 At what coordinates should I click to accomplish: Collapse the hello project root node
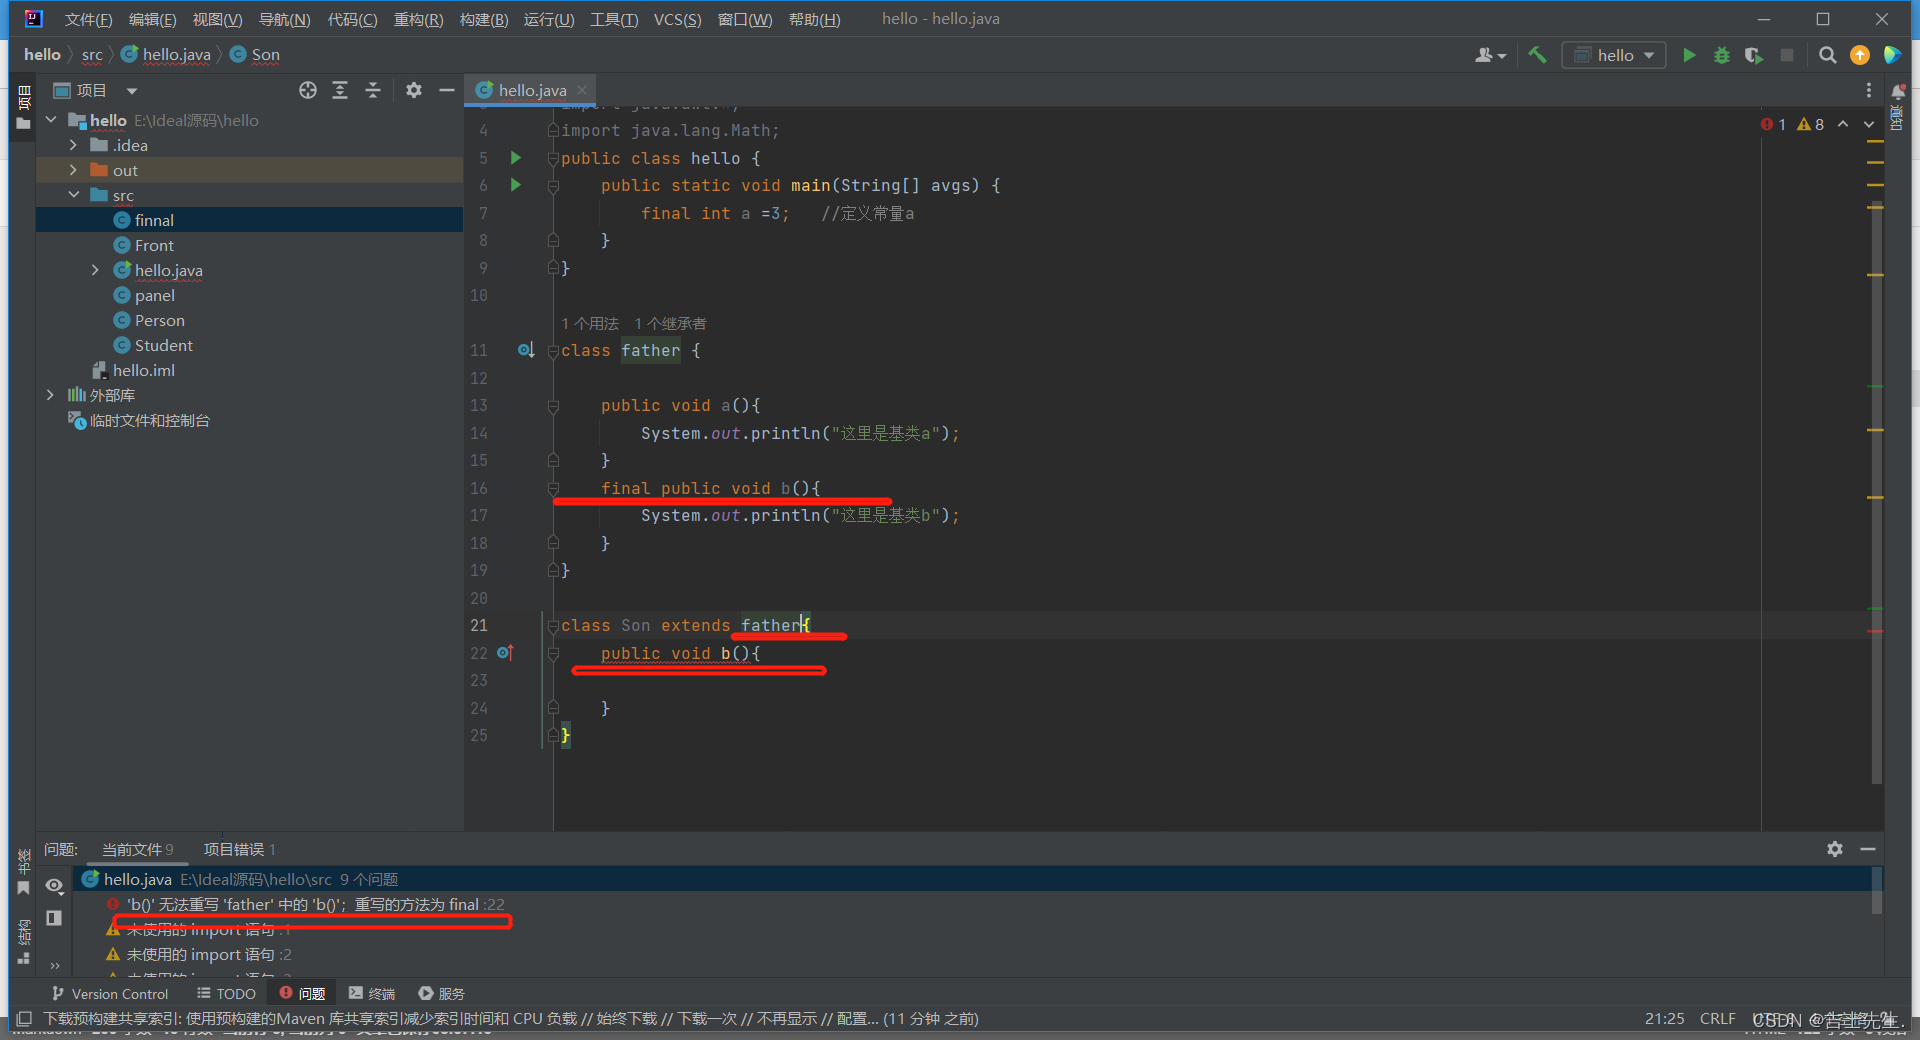point(51,120)
